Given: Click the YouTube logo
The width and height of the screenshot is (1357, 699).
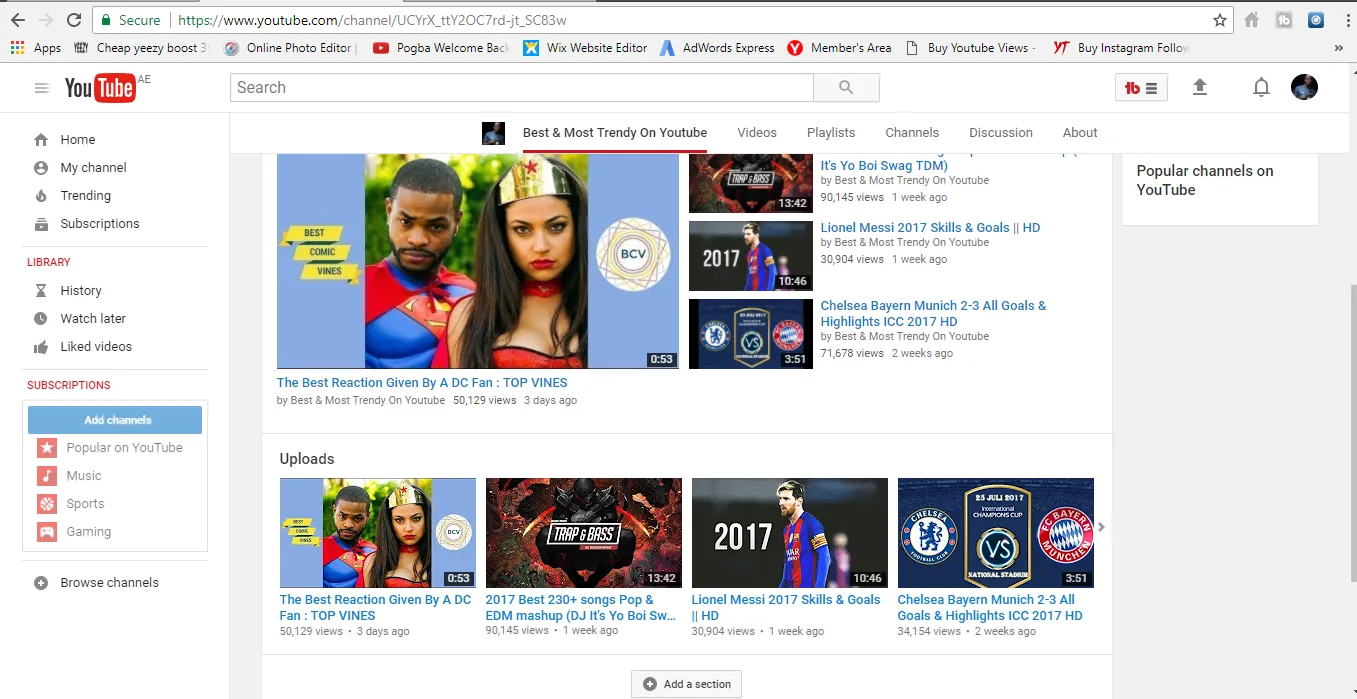Looking at the screenshot, I should pyautogui.click(x=100, y=88).
